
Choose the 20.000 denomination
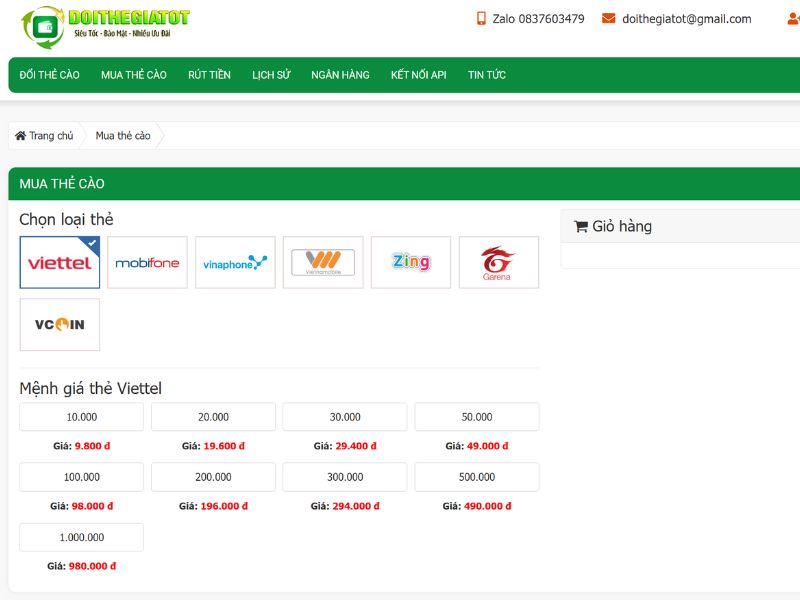click(x=213, y=417)
